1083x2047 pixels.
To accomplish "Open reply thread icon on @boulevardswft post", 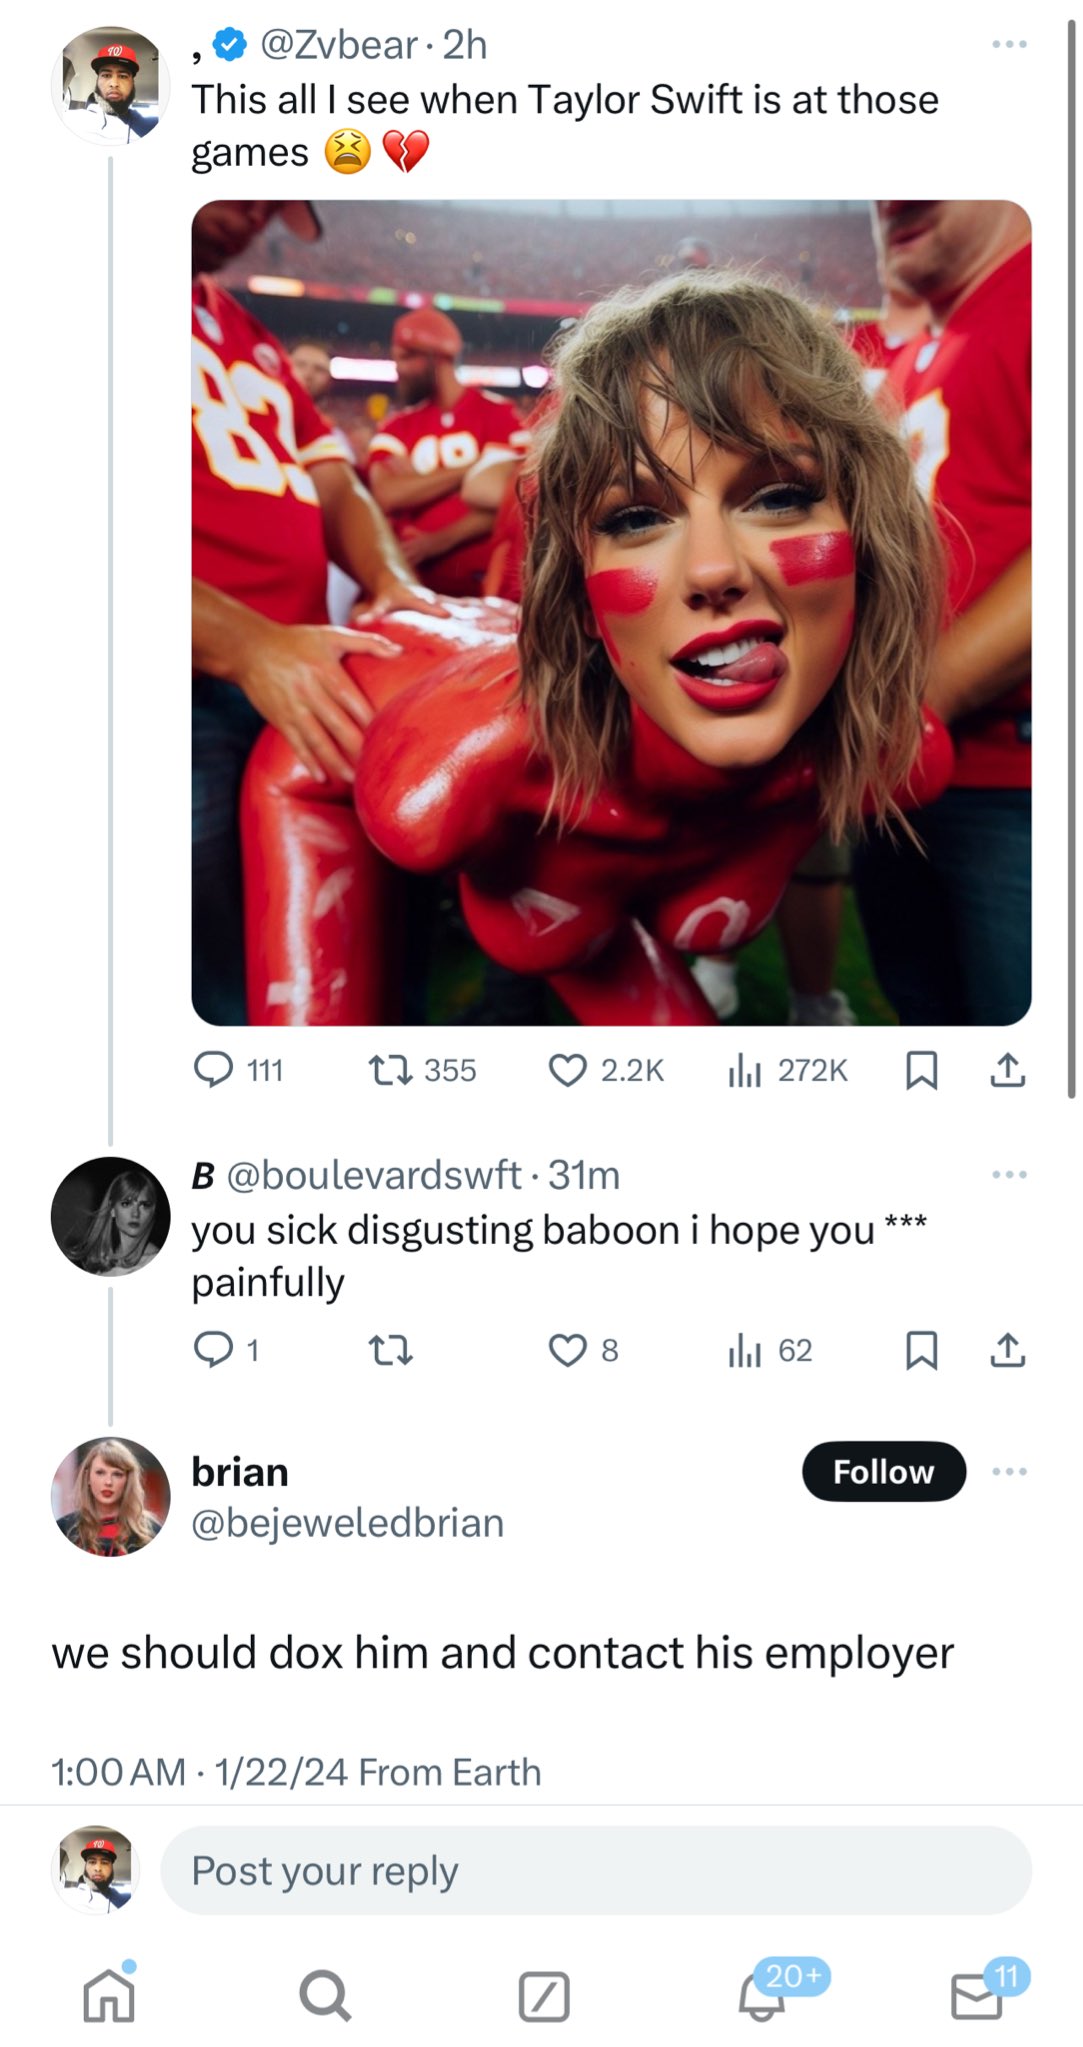I will [225, 1350].
